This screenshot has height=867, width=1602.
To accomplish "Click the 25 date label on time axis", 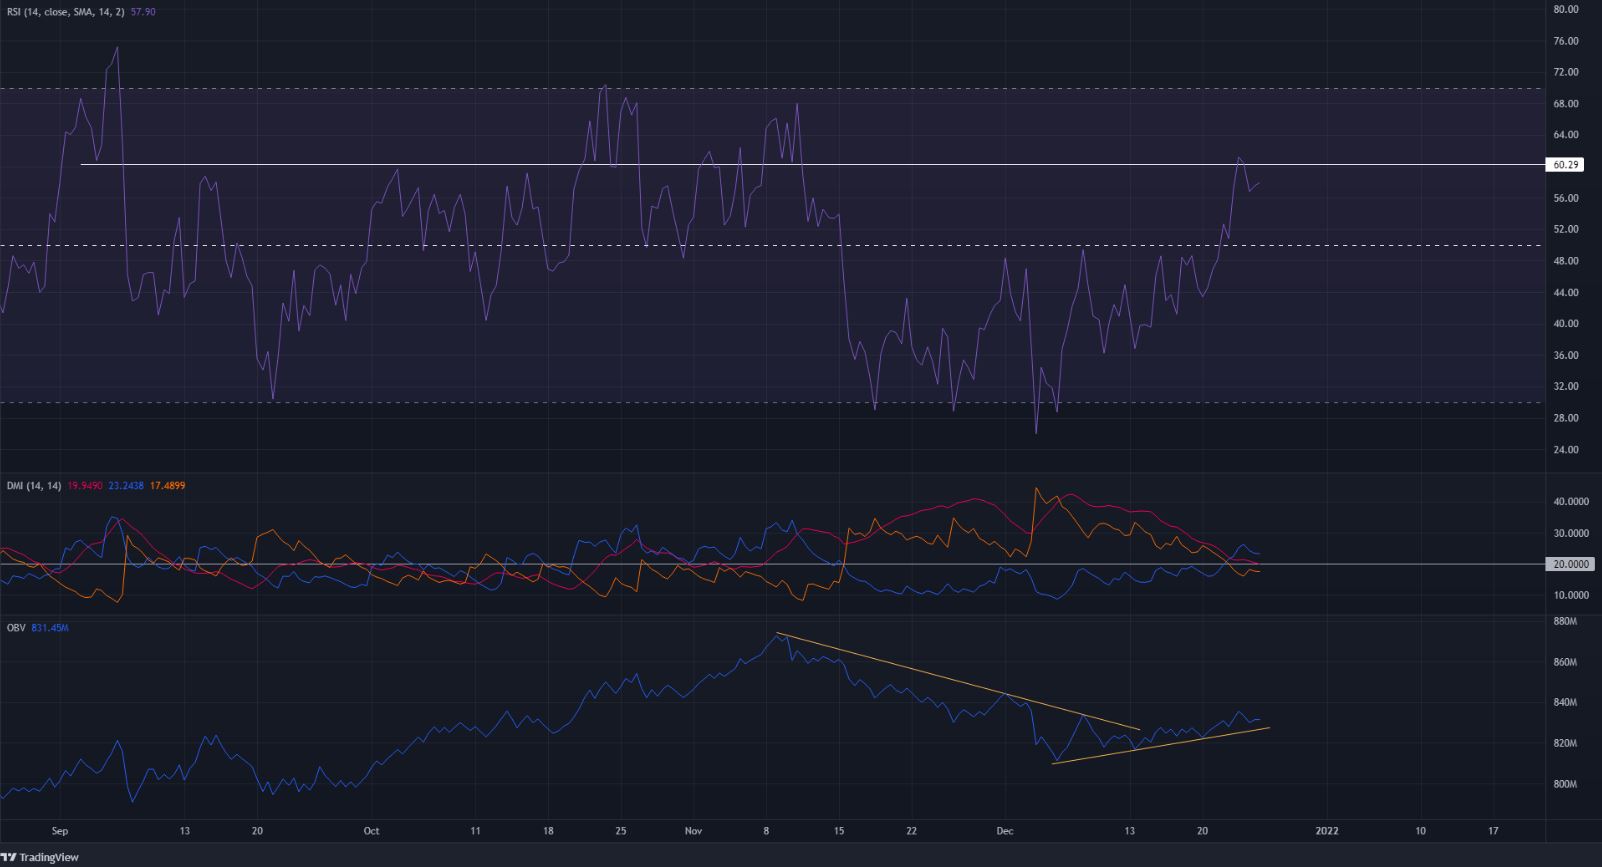I will [621, 831].
